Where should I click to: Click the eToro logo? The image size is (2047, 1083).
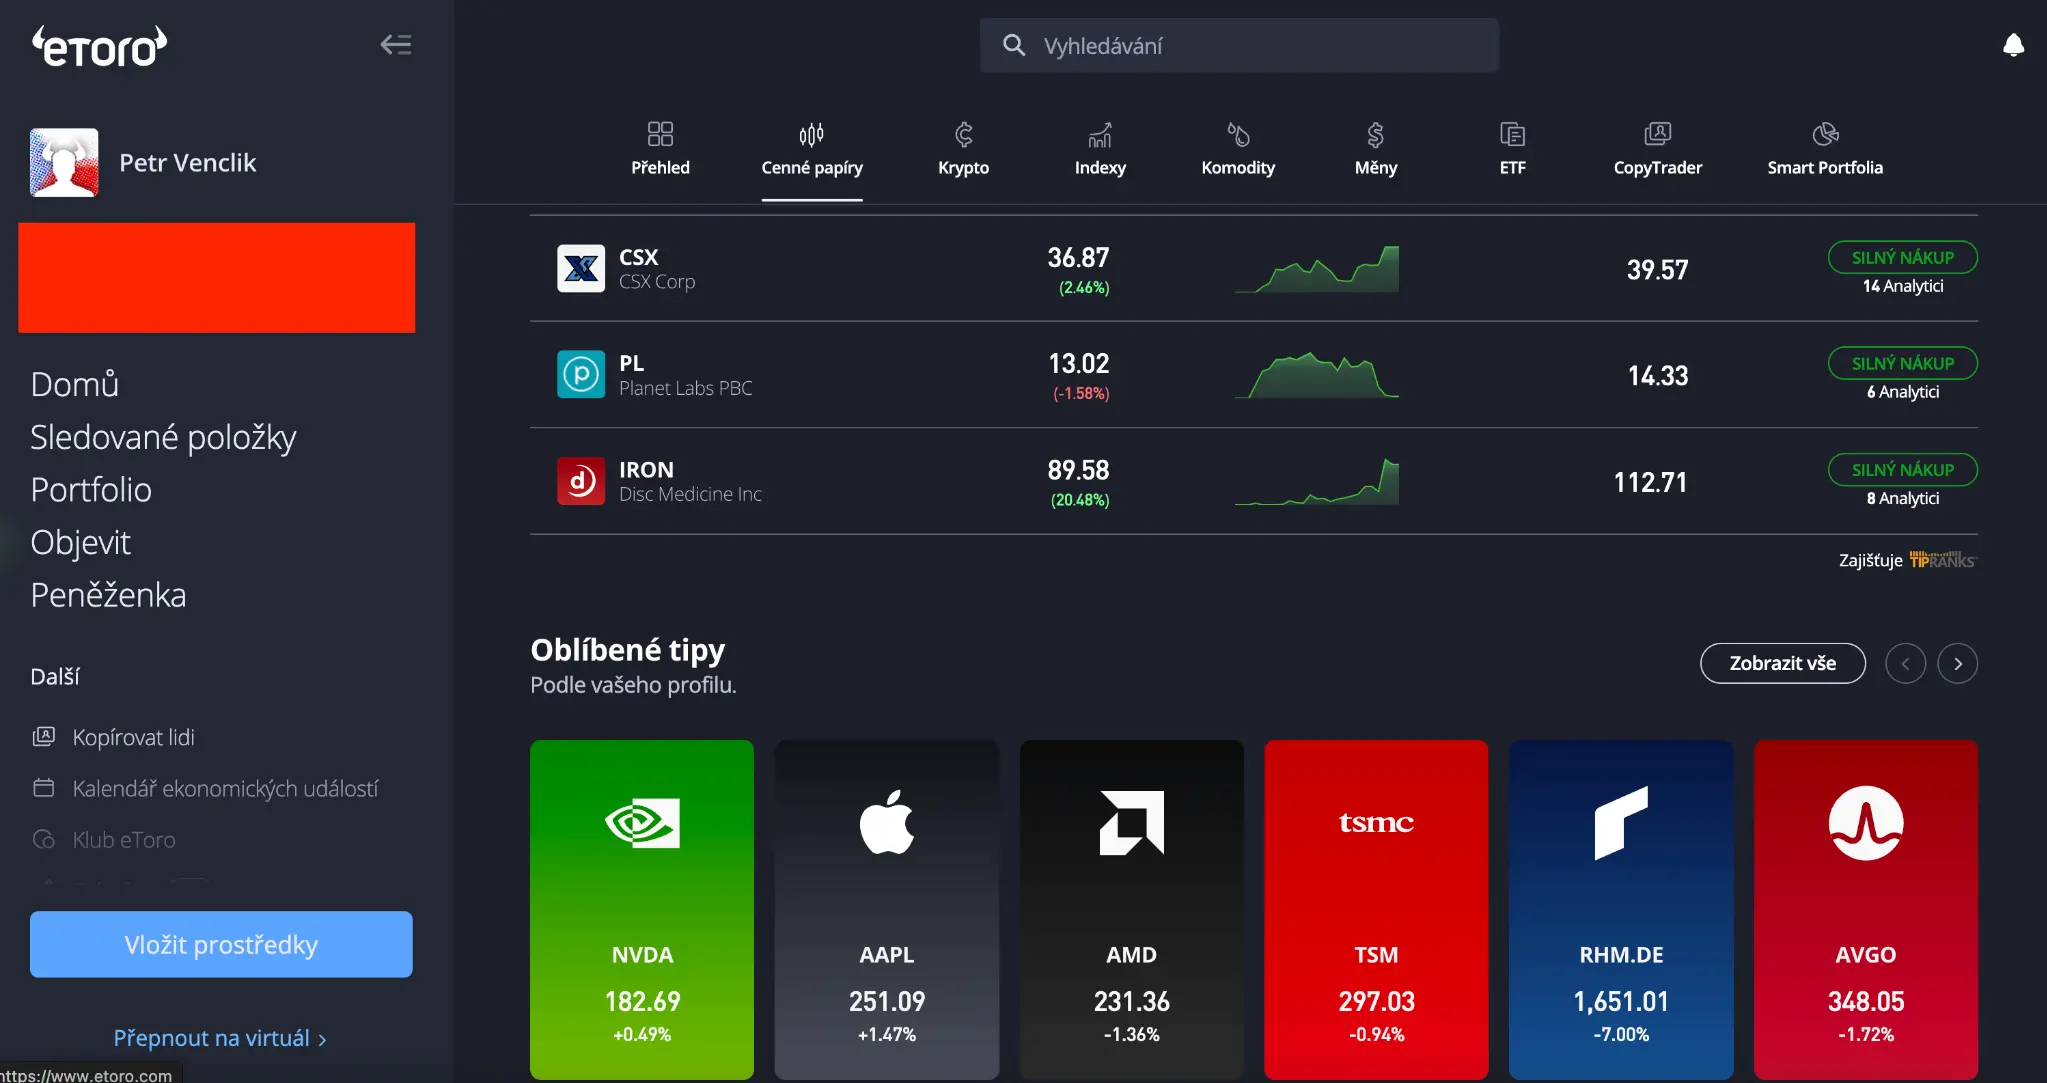pos(100,45)
